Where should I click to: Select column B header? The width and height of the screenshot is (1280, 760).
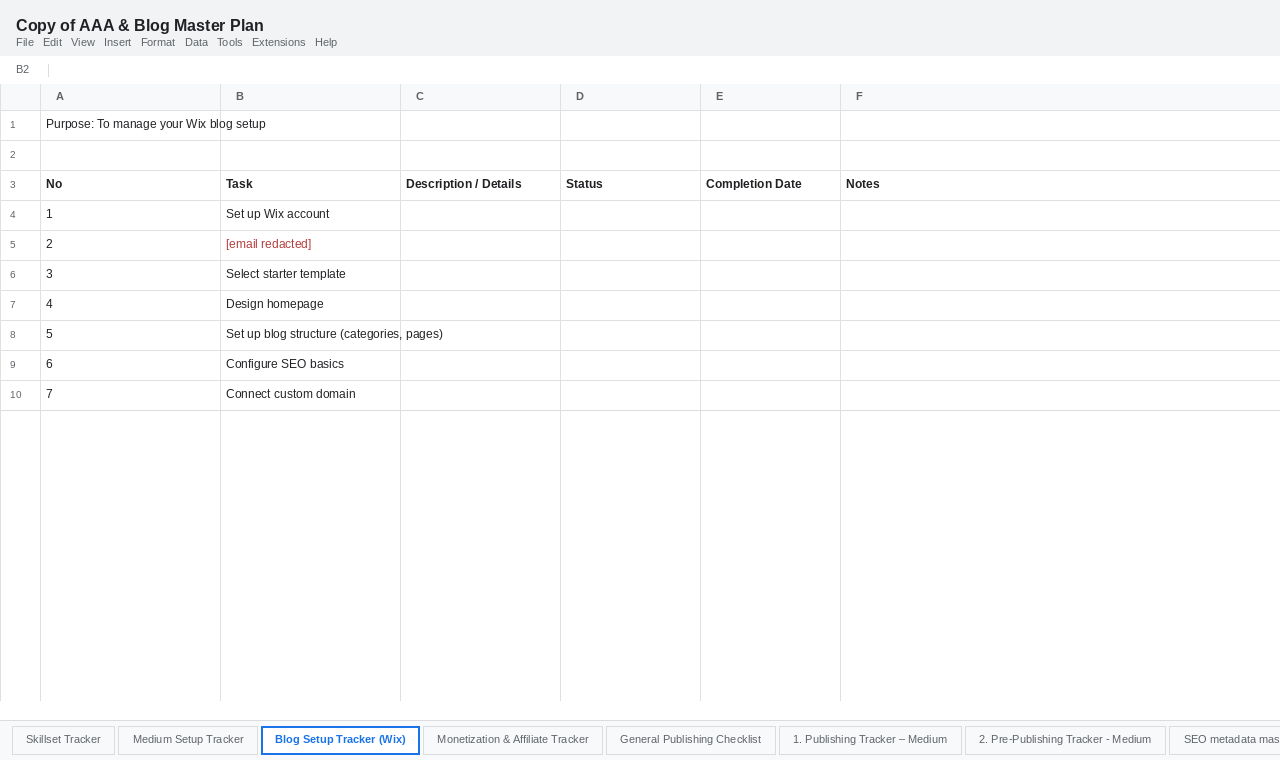tap(310, 97)
